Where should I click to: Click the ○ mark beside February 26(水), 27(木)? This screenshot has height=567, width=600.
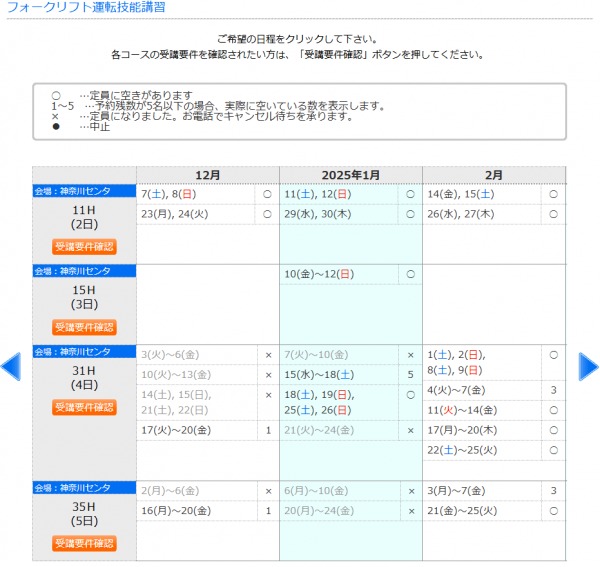553,214
